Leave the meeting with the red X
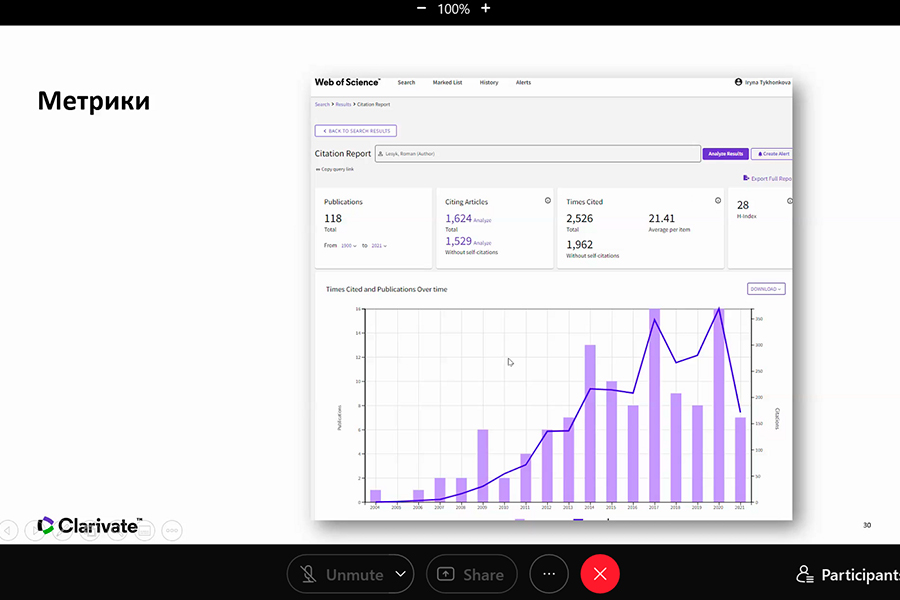This screenshot has height=600, width=900. click(600, 574)
